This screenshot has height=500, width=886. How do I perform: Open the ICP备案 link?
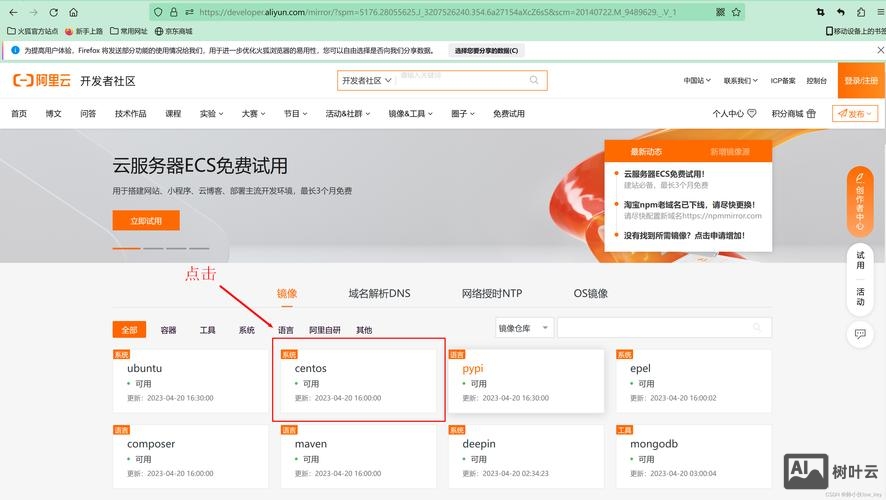coord(783,80)
